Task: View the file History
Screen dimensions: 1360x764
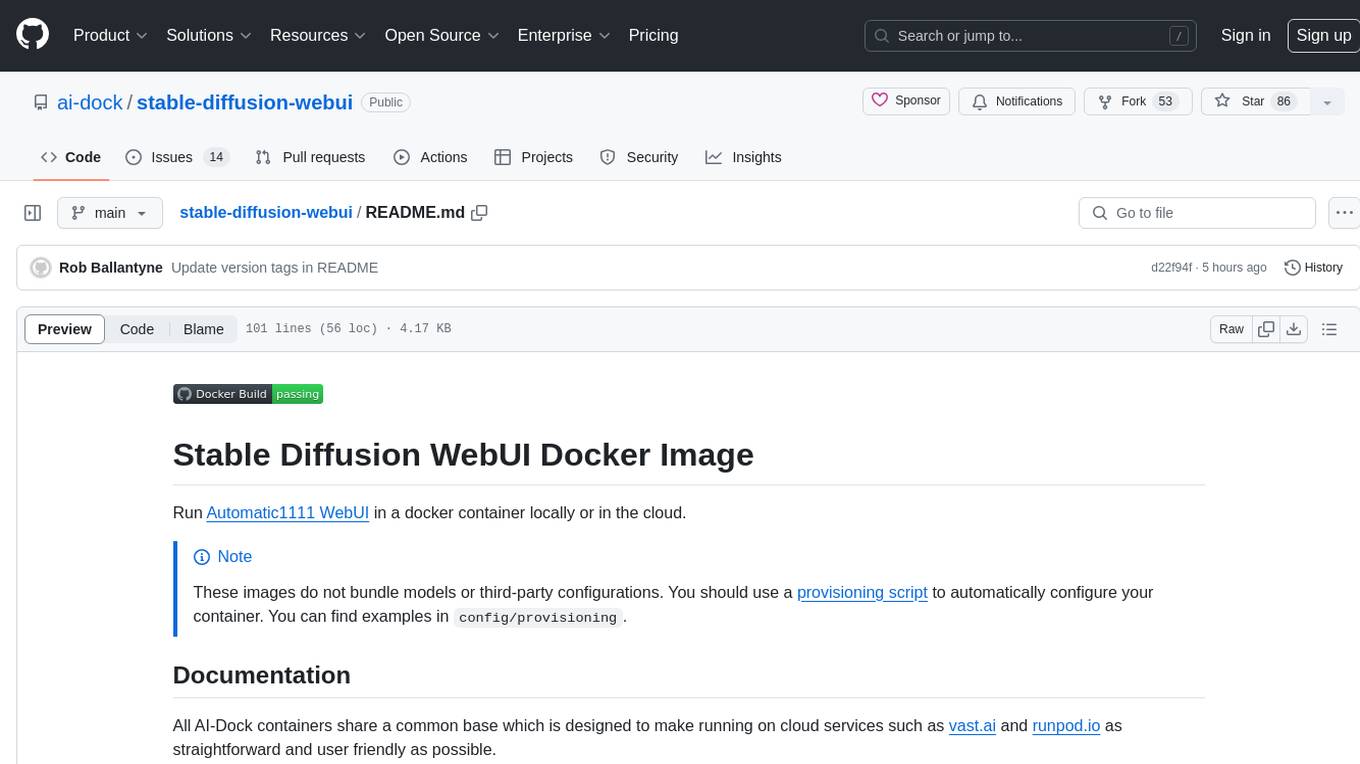Action: (x=1313, y=267)
